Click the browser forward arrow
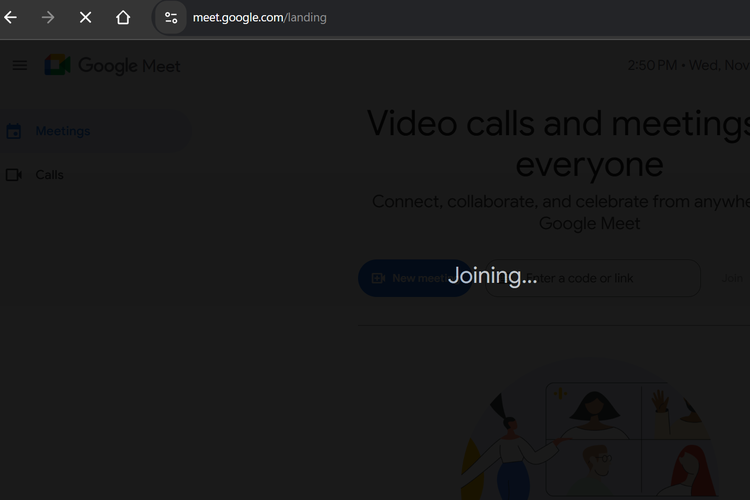750x500 pixels. pyautogui.click(x=48, y=18)
